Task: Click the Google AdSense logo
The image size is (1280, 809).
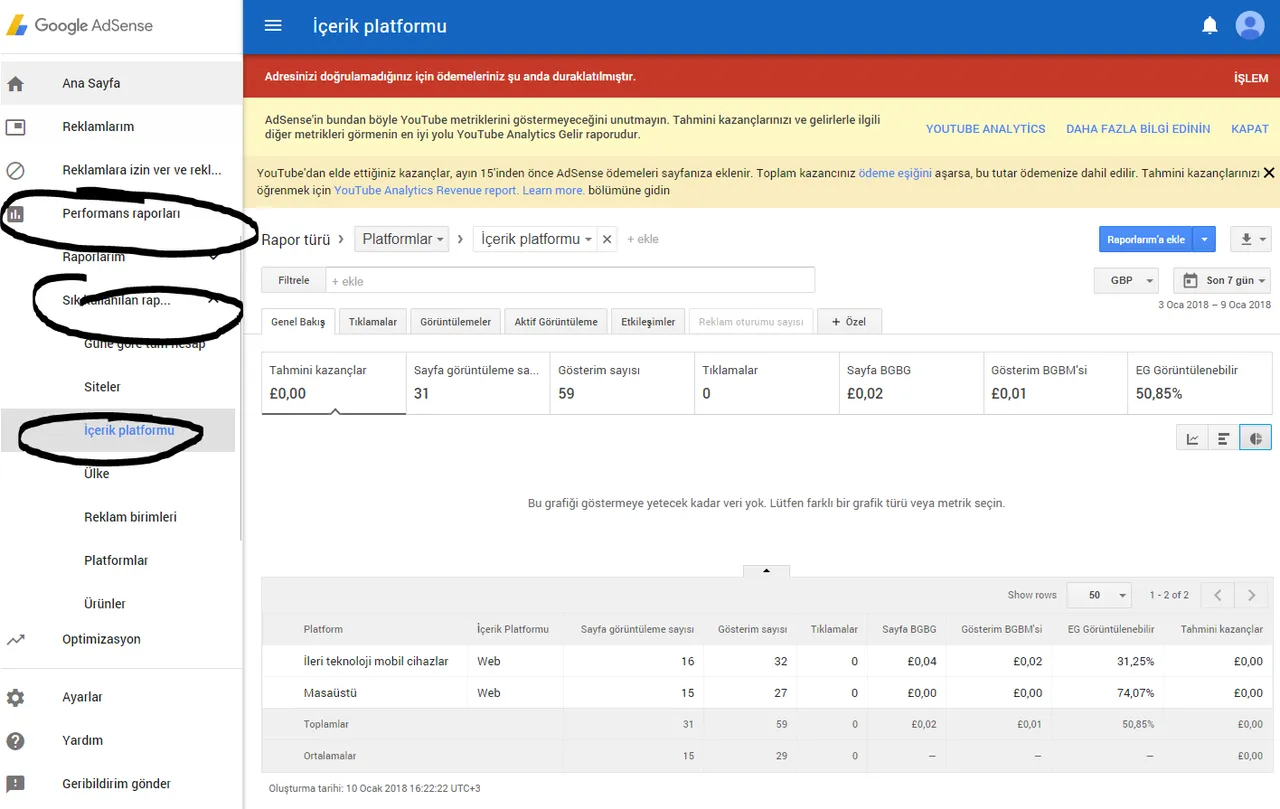Action: tap(80, 26)
